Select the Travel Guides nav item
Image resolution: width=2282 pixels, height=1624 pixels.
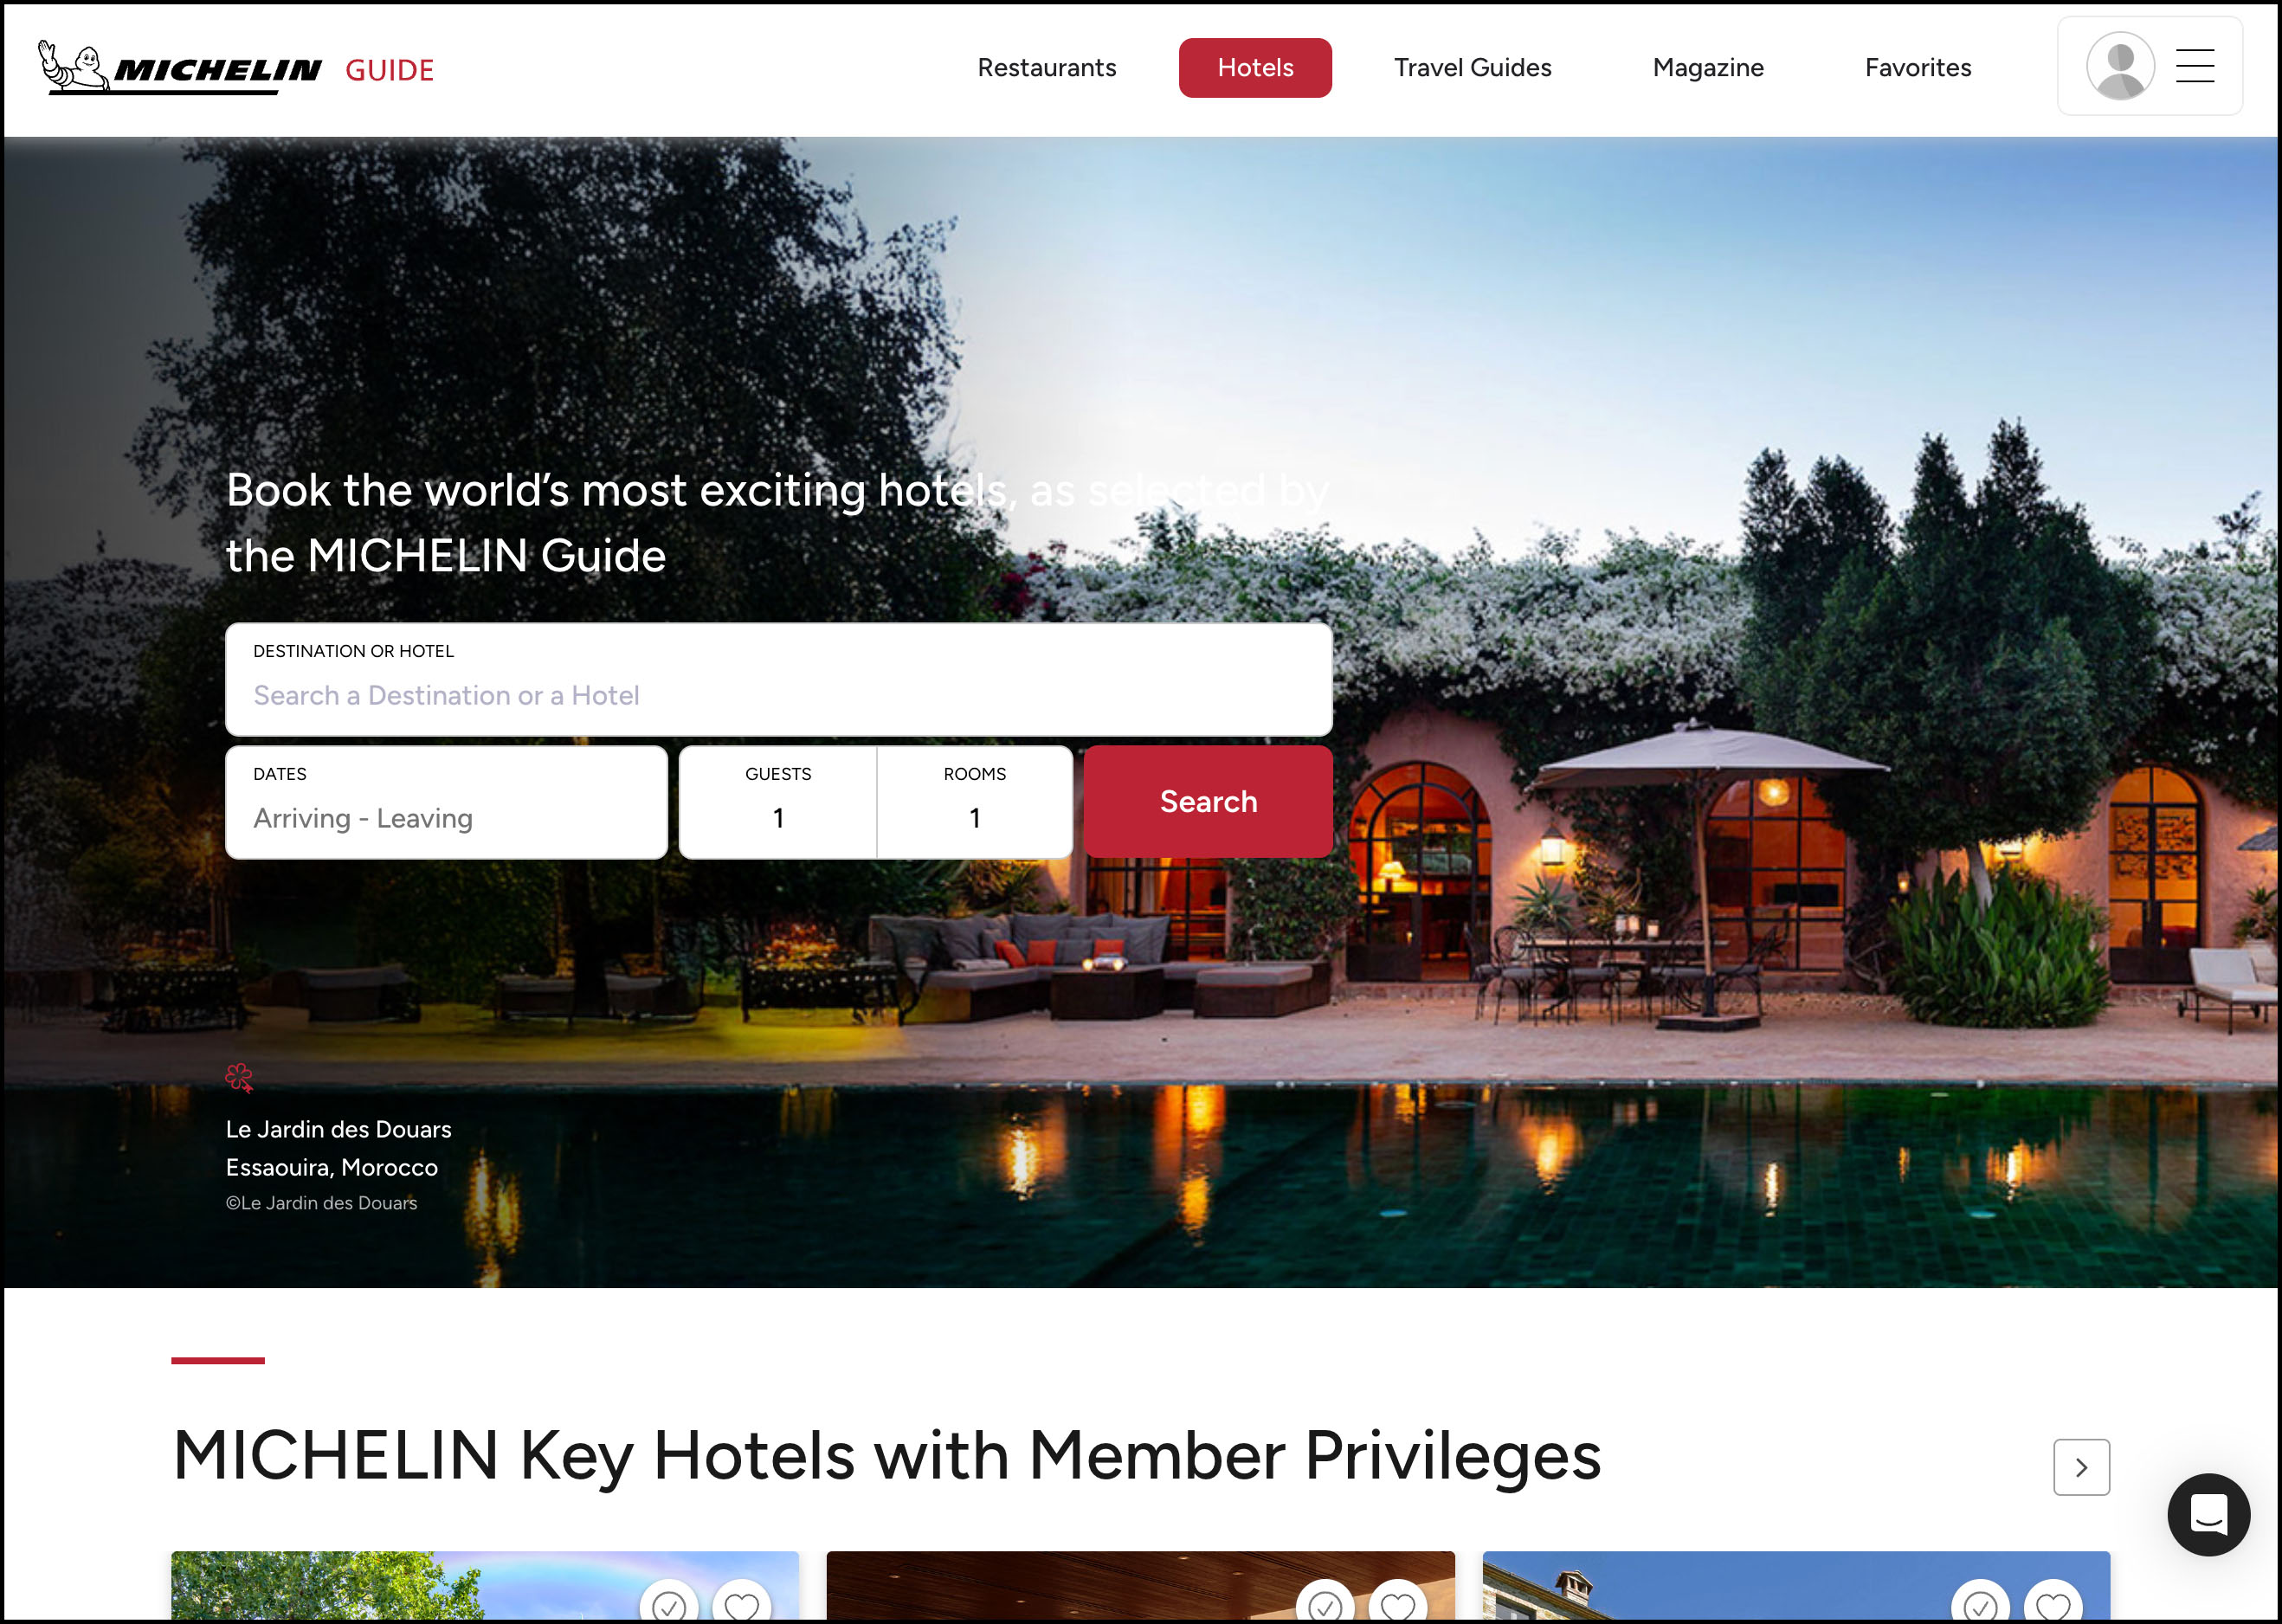(x=1472, y=68)
